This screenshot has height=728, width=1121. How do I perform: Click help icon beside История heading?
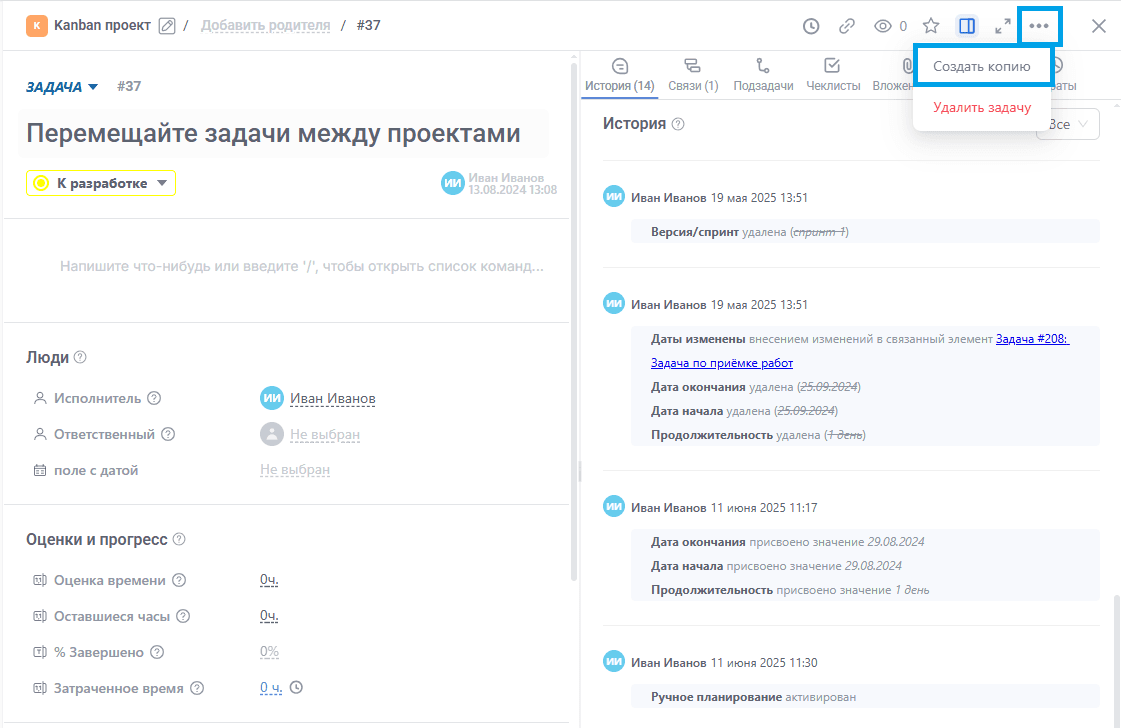pyautogui.click(x=678, y=124)
